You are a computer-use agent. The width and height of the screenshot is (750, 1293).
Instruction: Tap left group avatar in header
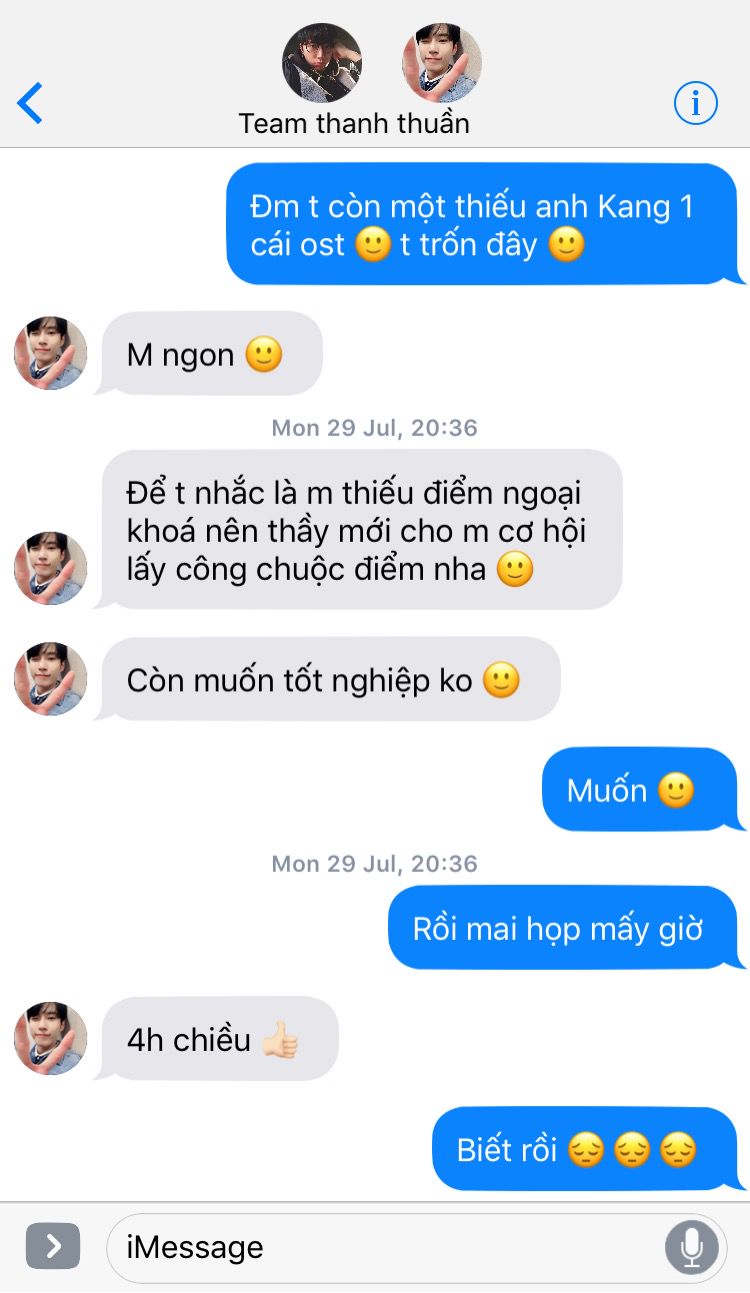pyautogui.click(x=322, y=63)
